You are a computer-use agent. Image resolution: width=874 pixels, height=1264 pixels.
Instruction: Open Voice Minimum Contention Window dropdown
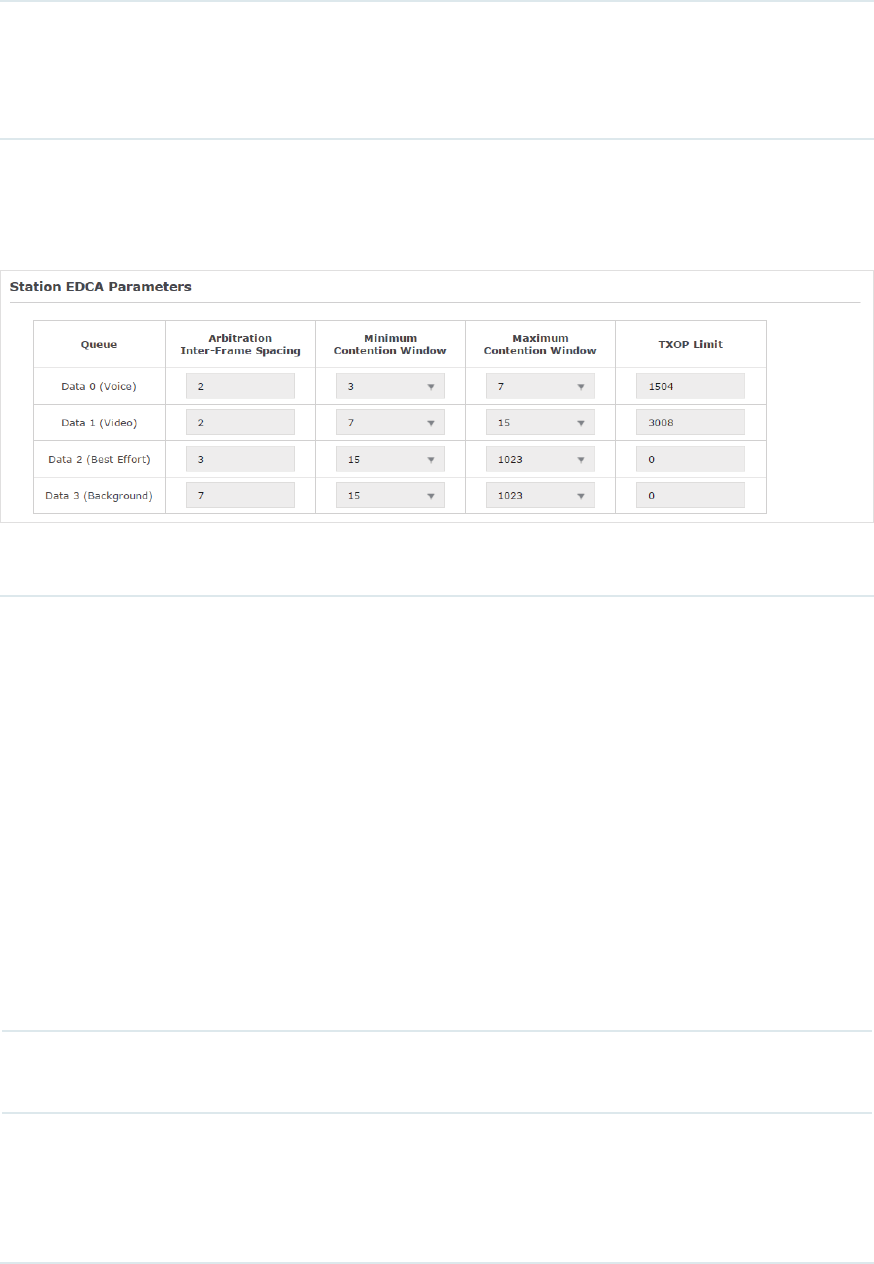tap(390, 386)
